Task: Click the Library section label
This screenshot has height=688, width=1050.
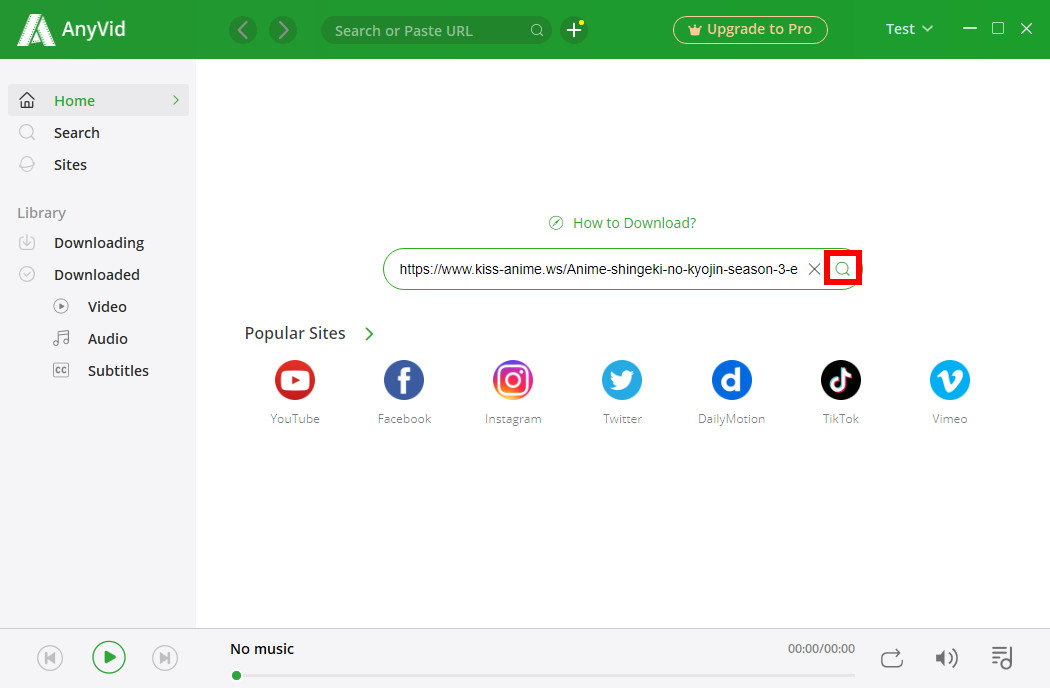Action: coord(42,213)
